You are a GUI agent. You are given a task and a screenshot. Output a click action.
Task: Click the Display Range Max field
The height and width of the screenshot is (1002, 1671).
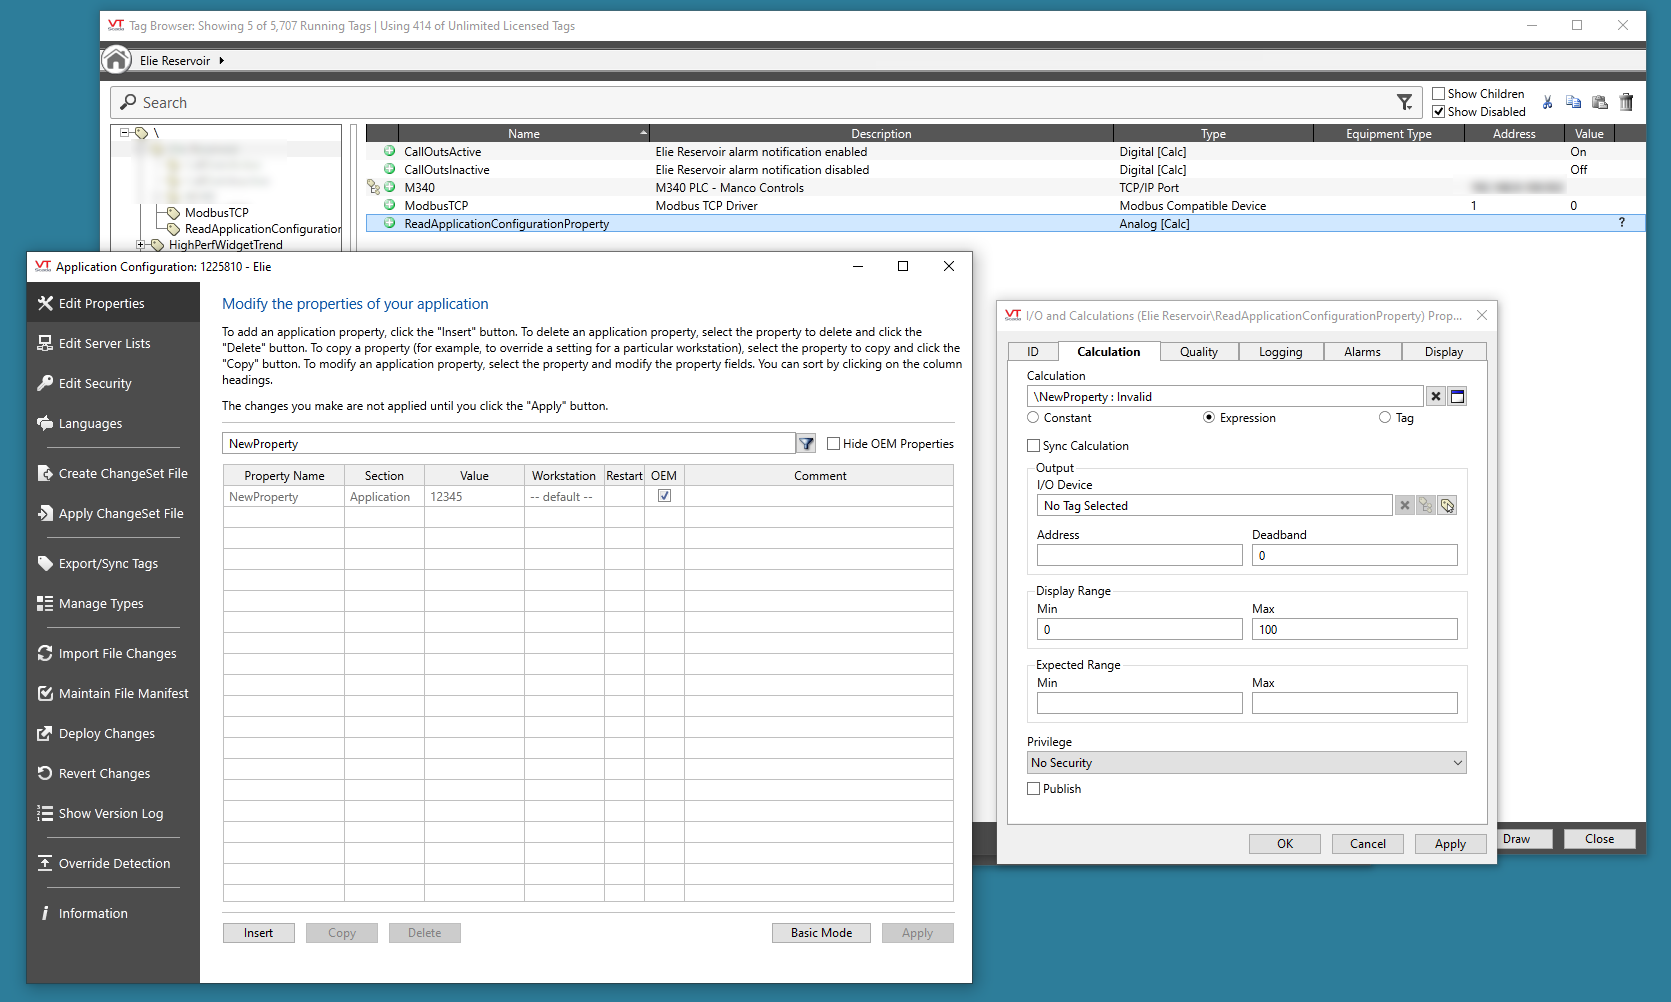coord(1354,630)
